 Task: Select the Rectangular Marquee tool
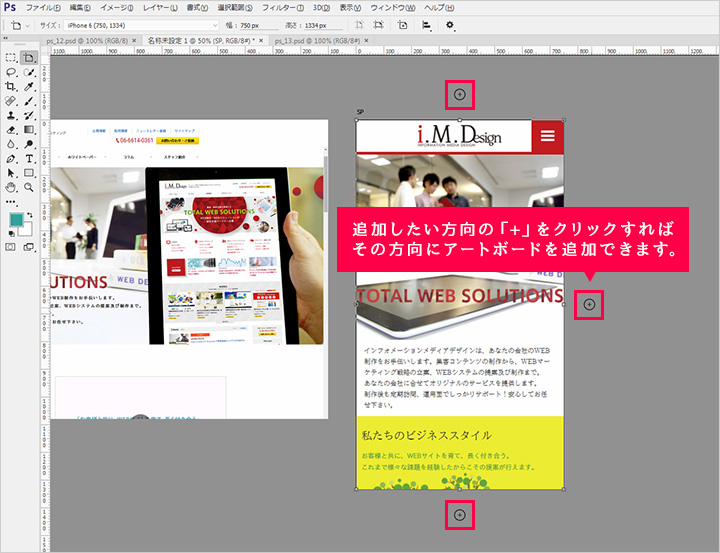pos(11,57)
